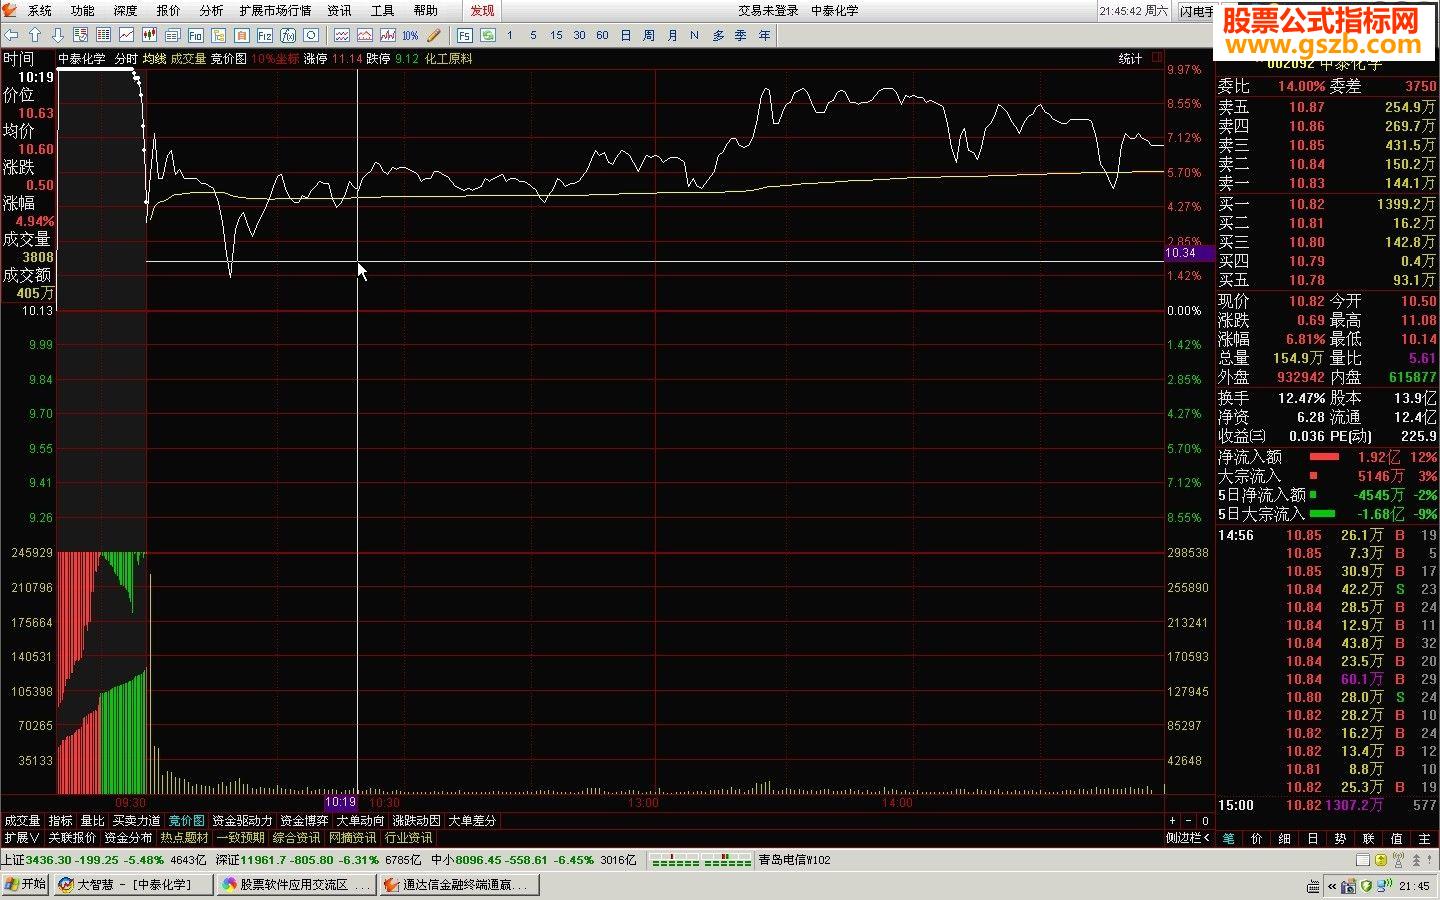Click the zero reset button
The height and width of the screenshot is (900, 1440).
click(1204, 821)
